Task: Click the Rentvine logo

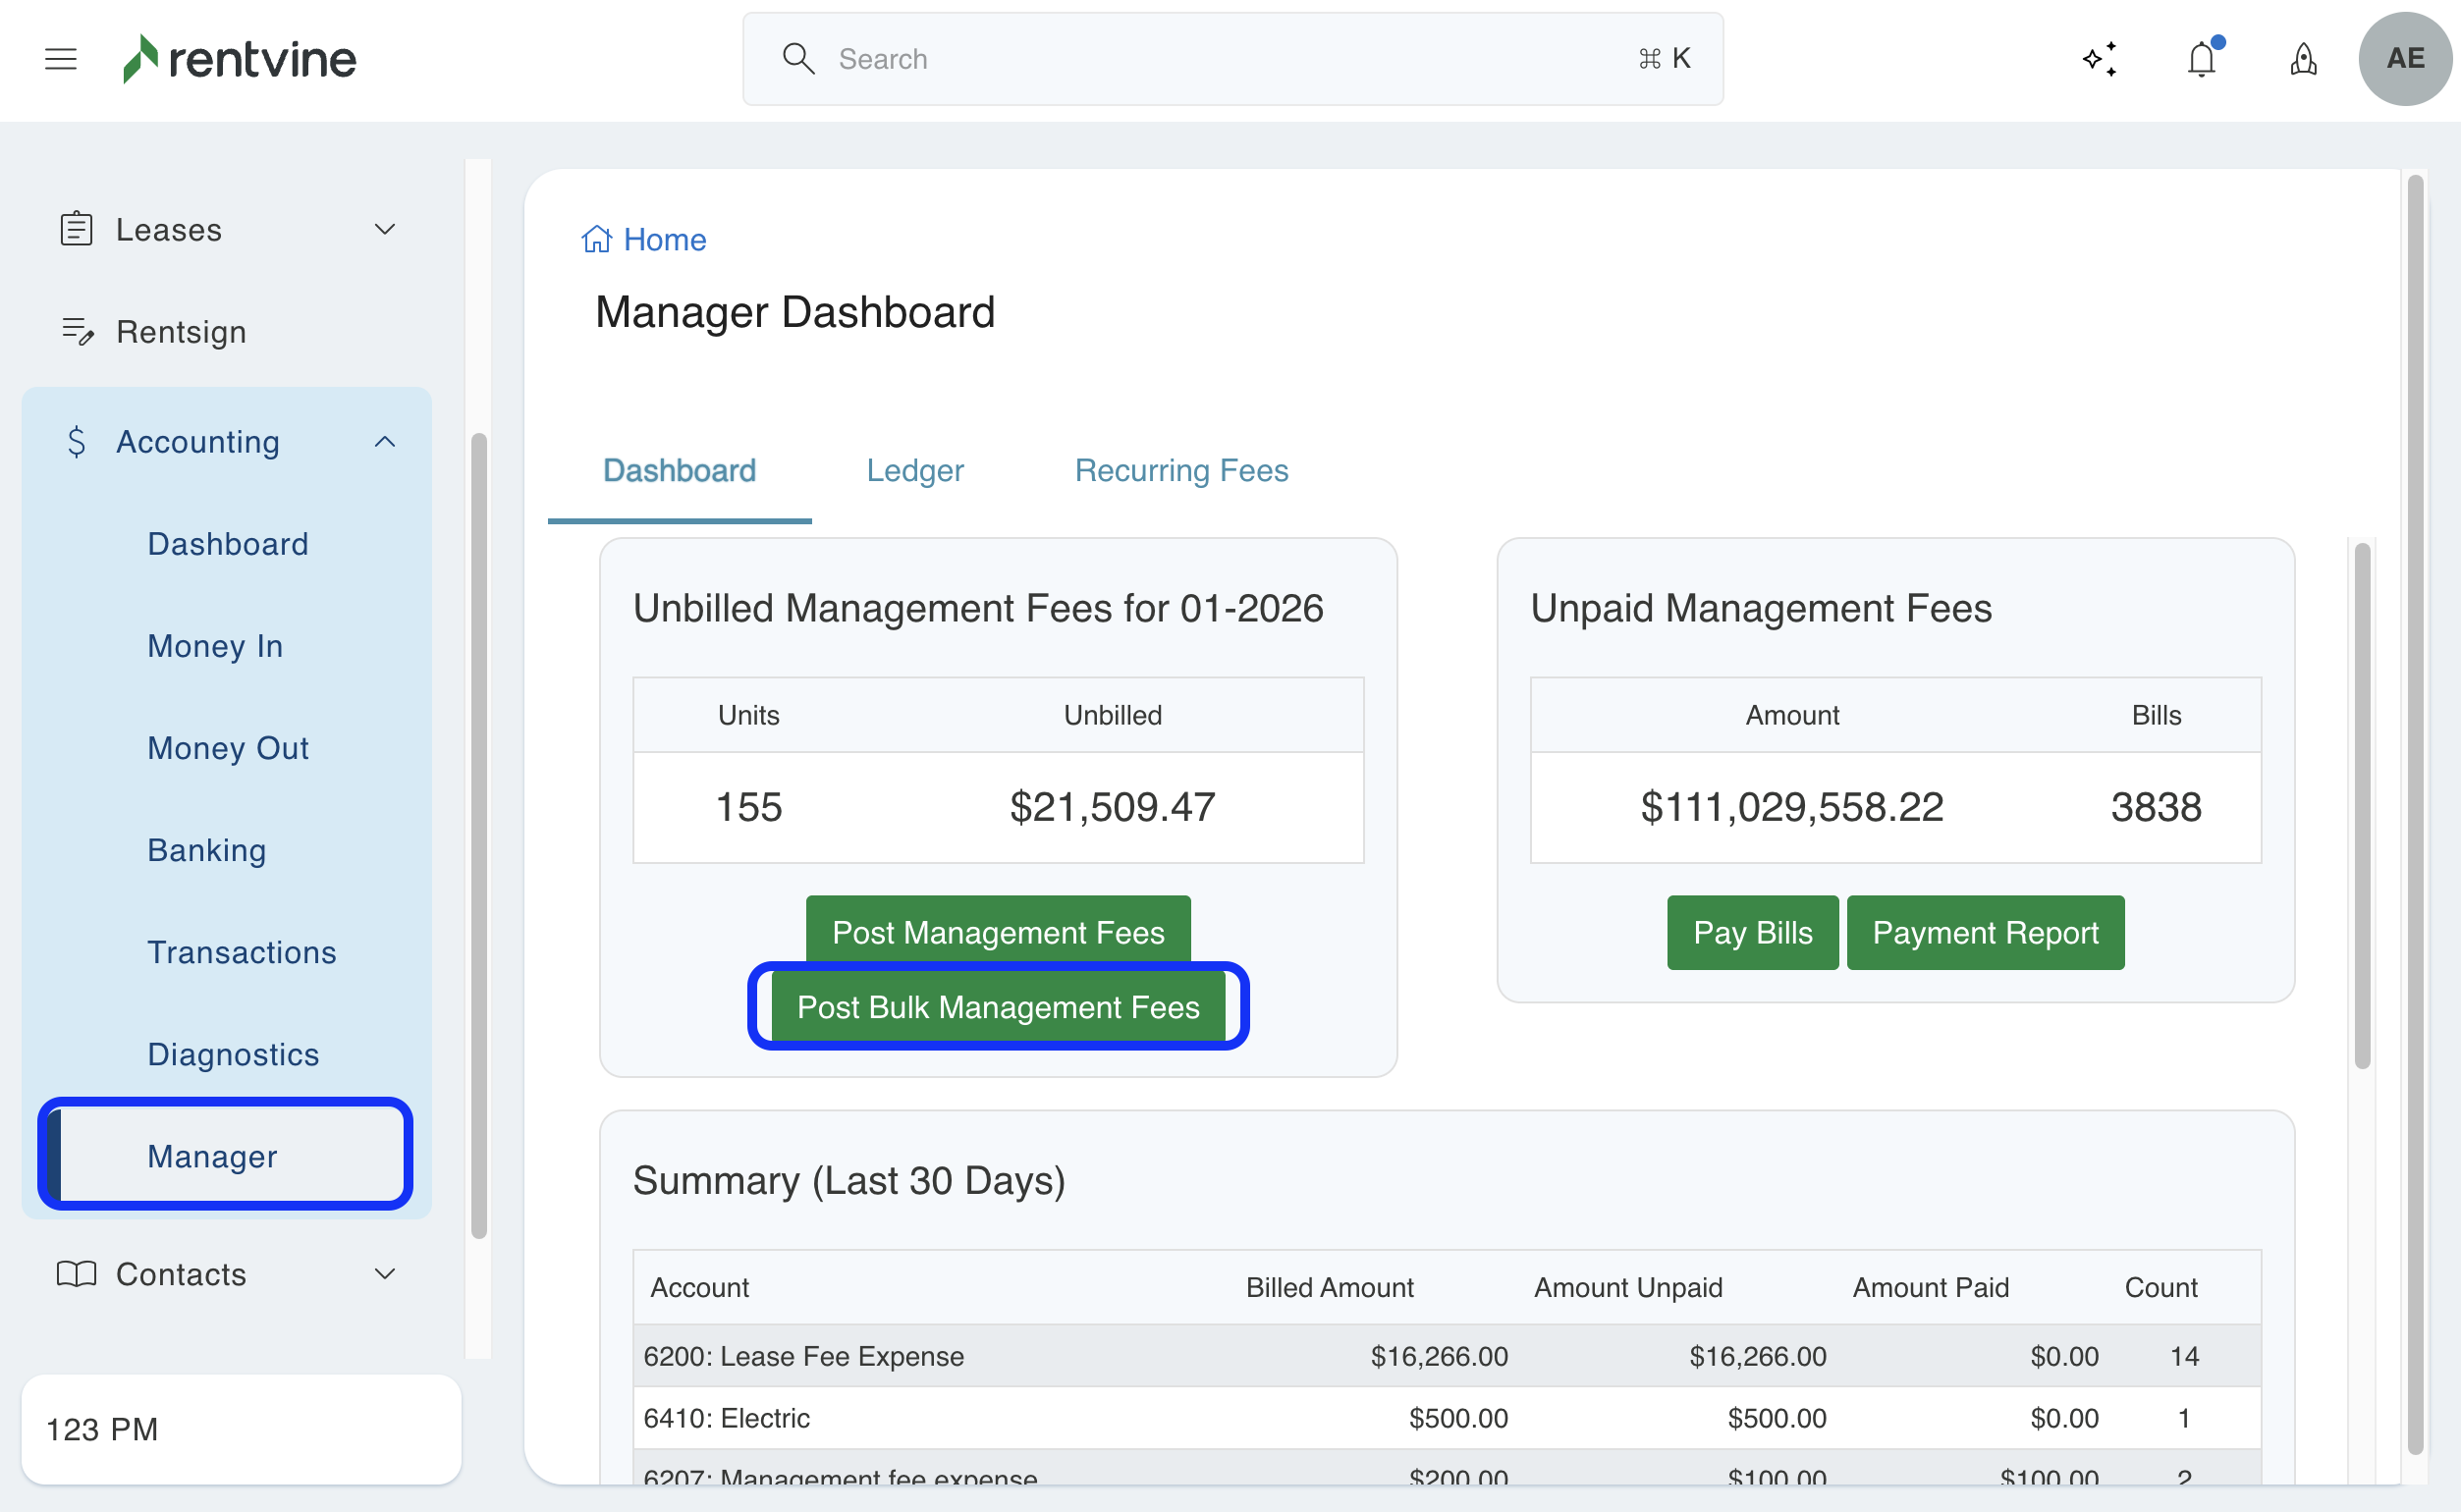Action: [x=240, y=59]
